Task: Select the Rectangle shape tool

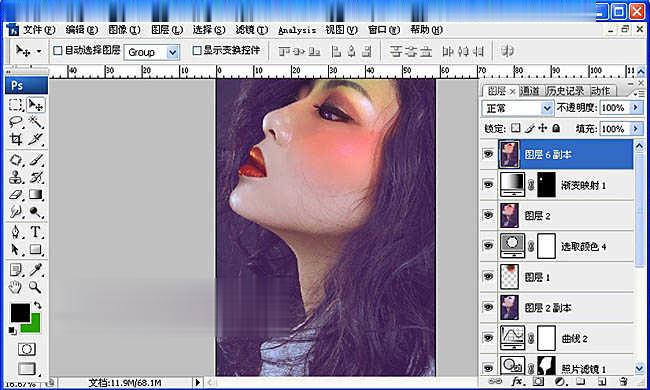Action: coord(36,249)
